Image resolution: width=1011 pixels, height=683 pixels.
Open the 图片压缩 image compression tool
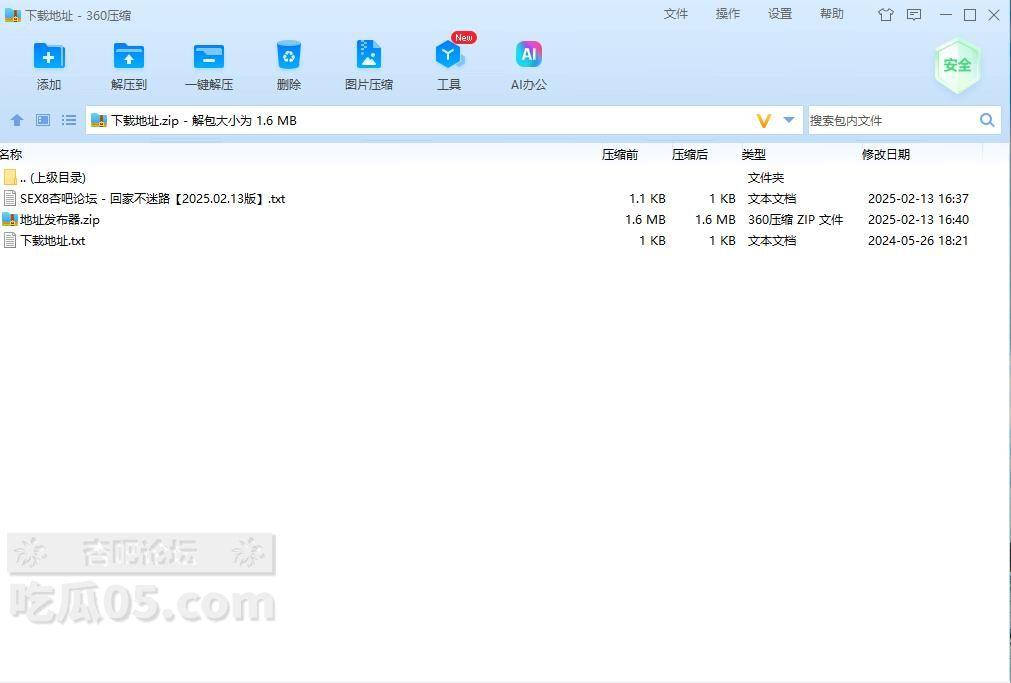(368, 56)
